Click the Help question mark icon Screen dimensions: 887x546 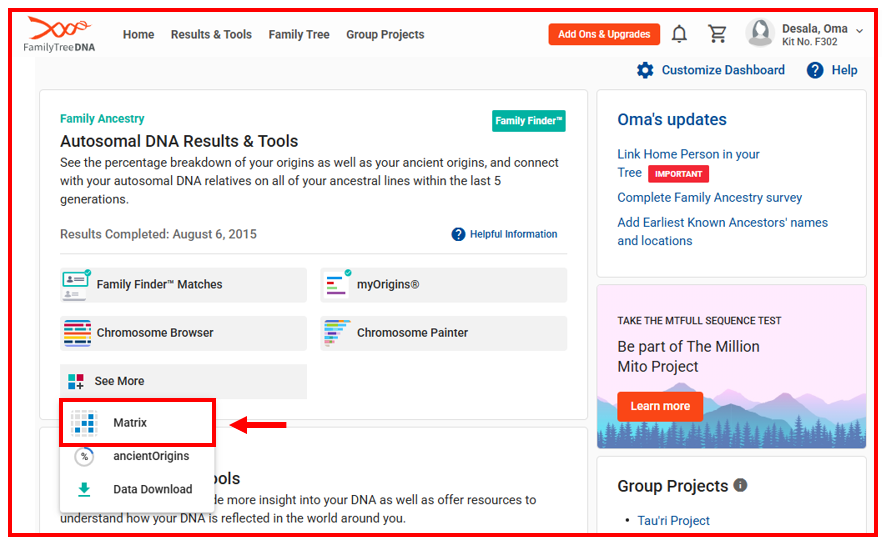coord(815,70)
